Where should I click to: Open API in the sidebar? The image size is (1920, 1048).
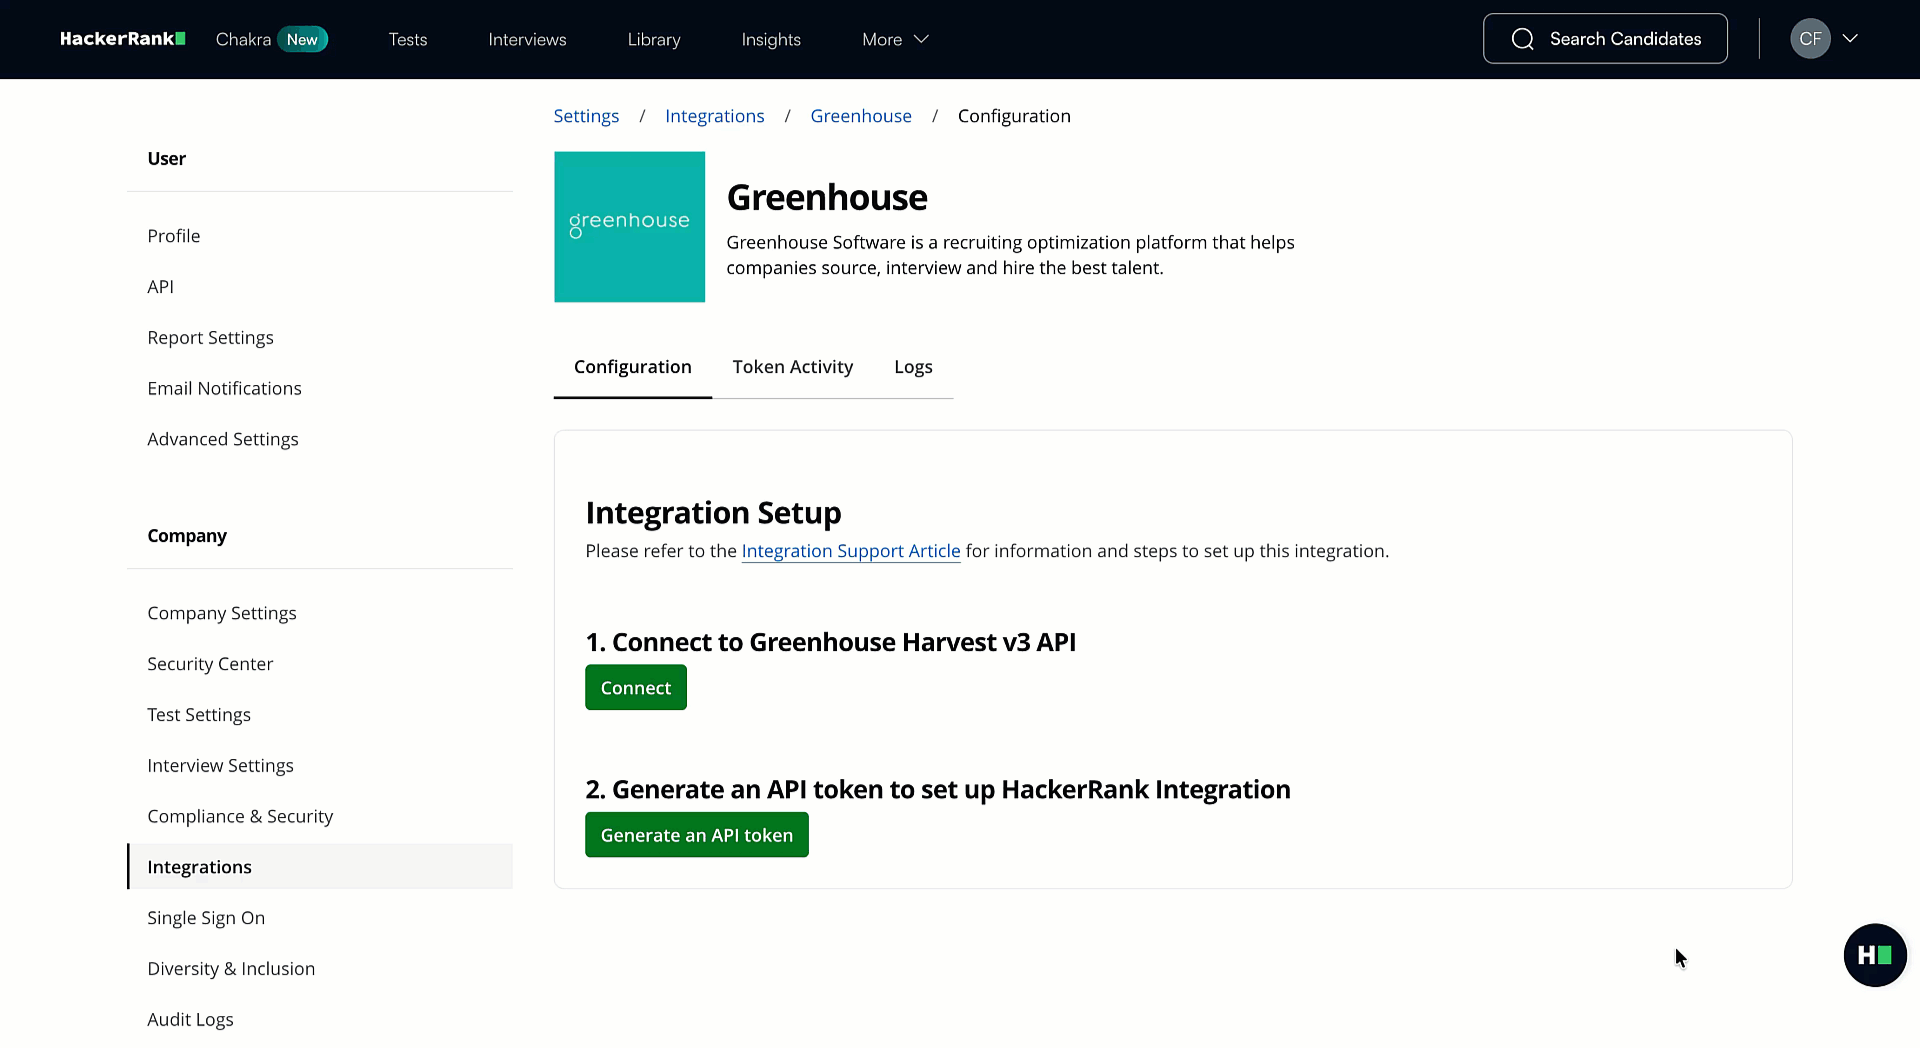coord(160,287)
